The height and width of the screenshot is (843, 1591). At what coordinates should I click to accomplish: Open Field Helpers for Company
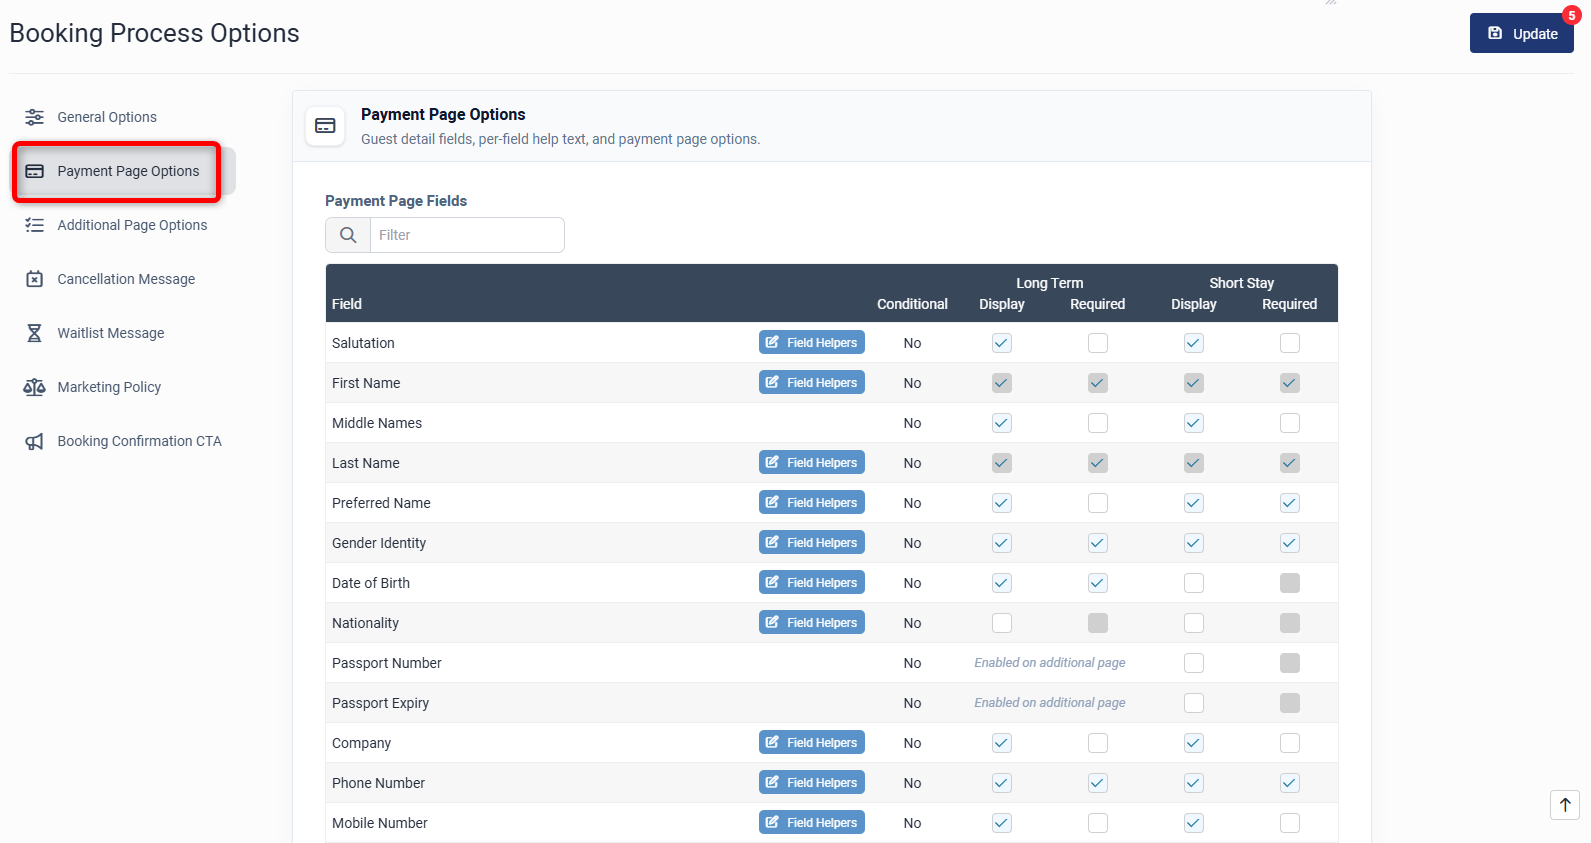812,742
